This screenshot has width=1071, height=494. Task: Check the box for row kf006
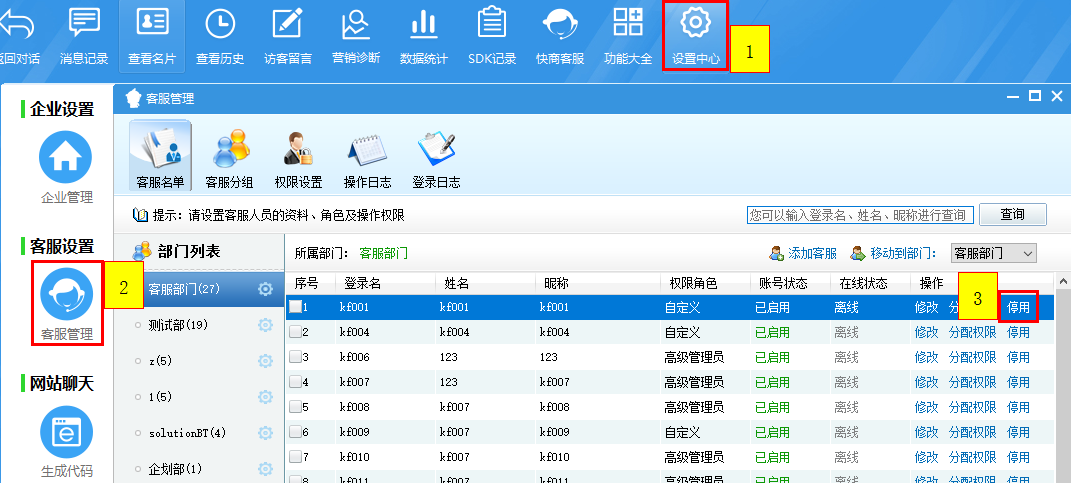(x=295, y=357)
